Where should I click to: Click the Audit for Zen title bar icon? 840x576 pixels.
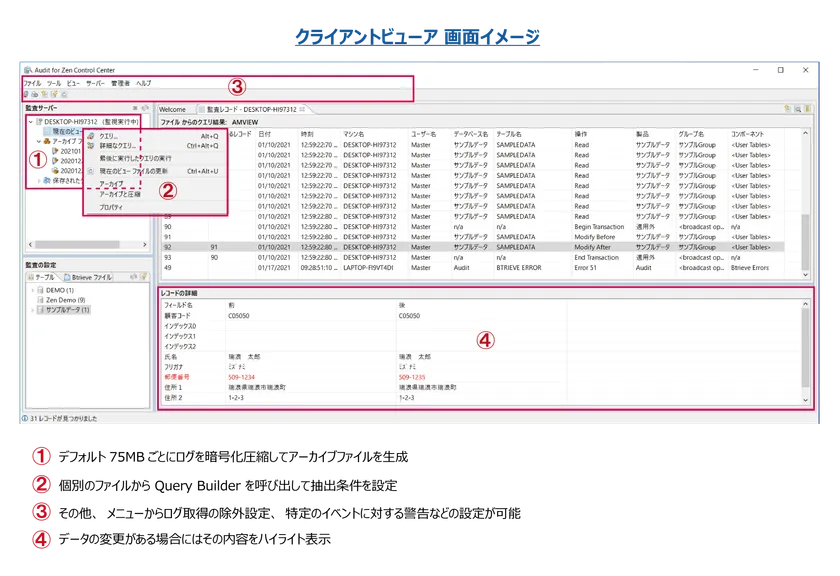pyautogui.click(x=28, y=70)
